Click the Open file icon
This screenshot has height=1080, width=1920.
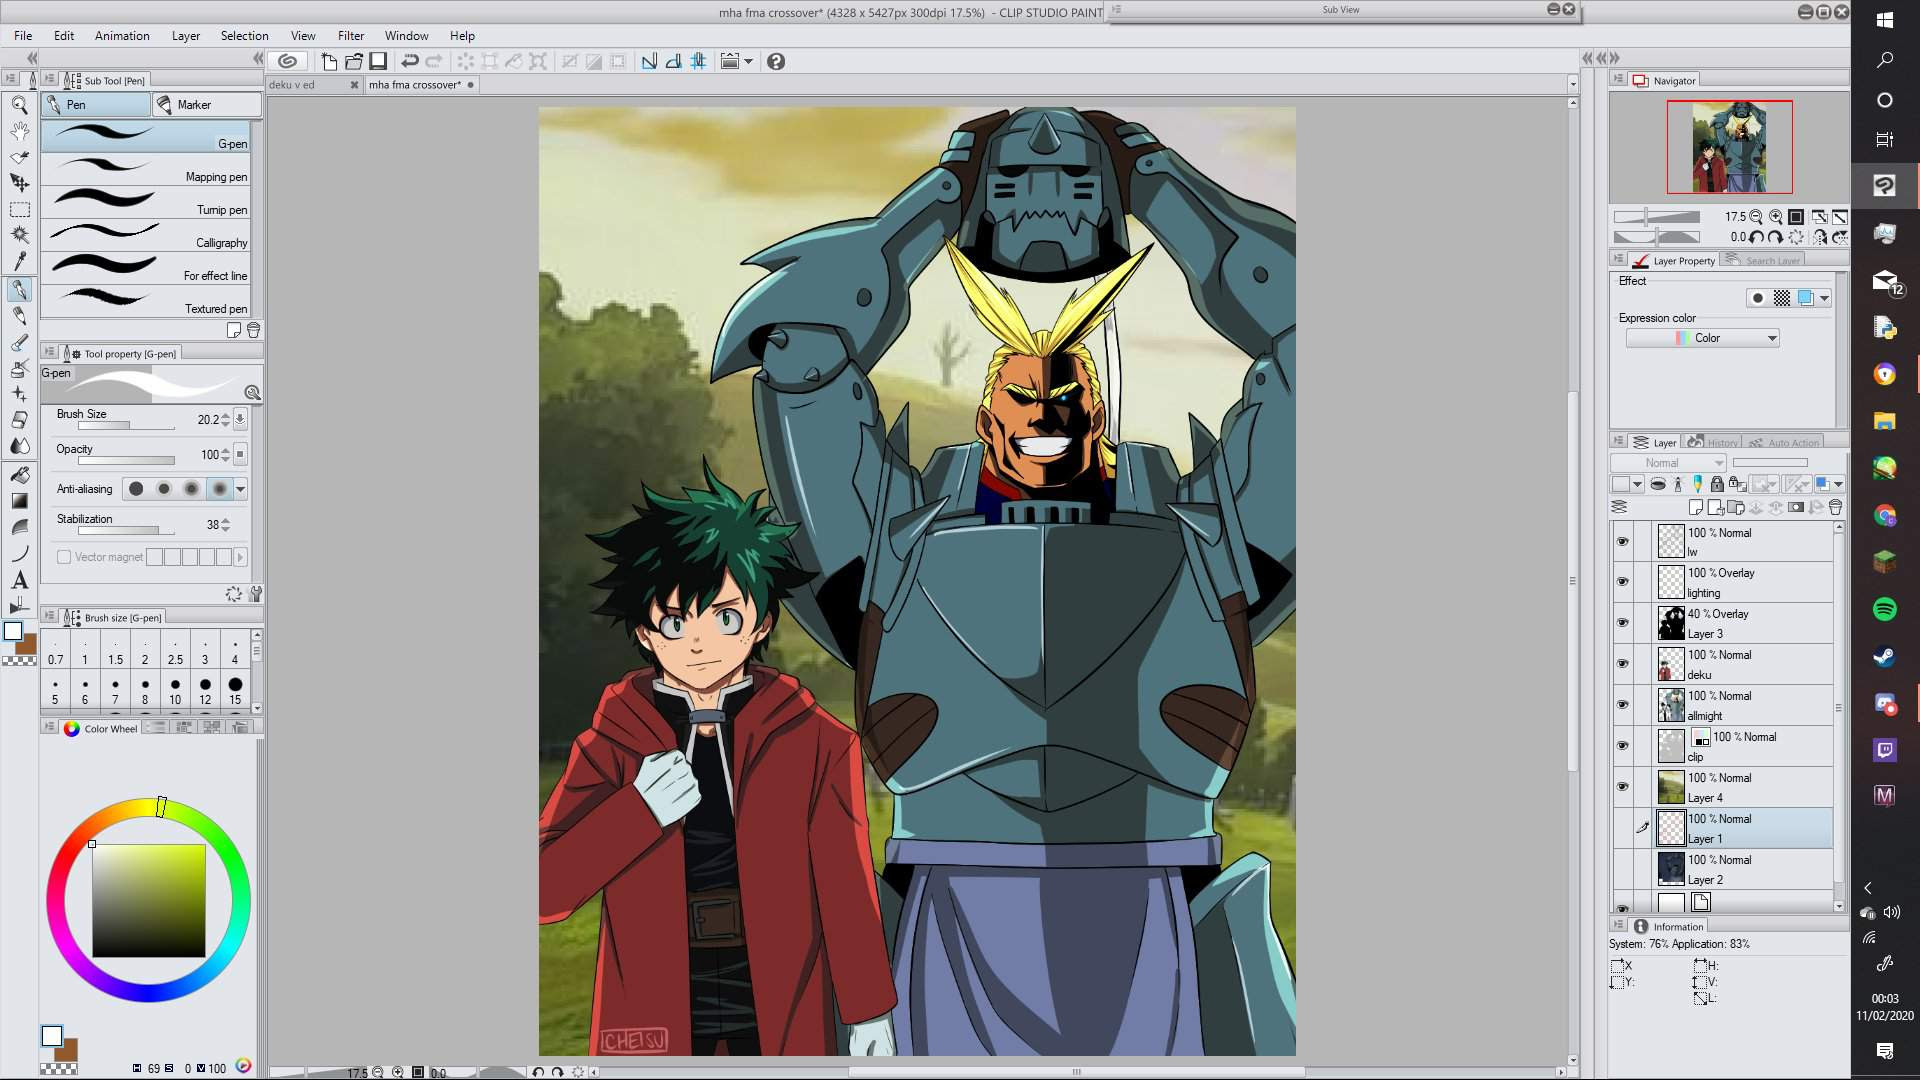(x=353, y=62)
